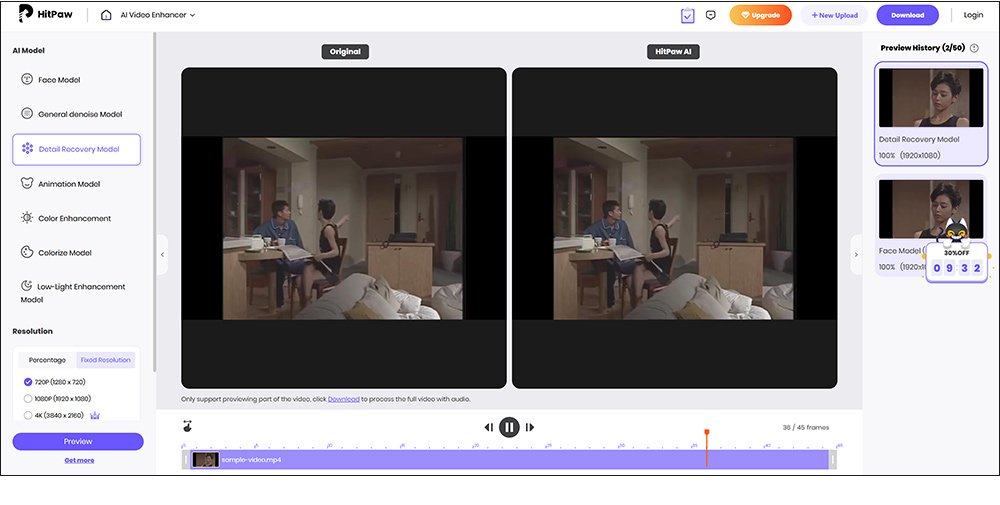Select the Low-Light Enhancement Model
The height and width of the screenshot is (505, 1000).
tap(77, 292)
